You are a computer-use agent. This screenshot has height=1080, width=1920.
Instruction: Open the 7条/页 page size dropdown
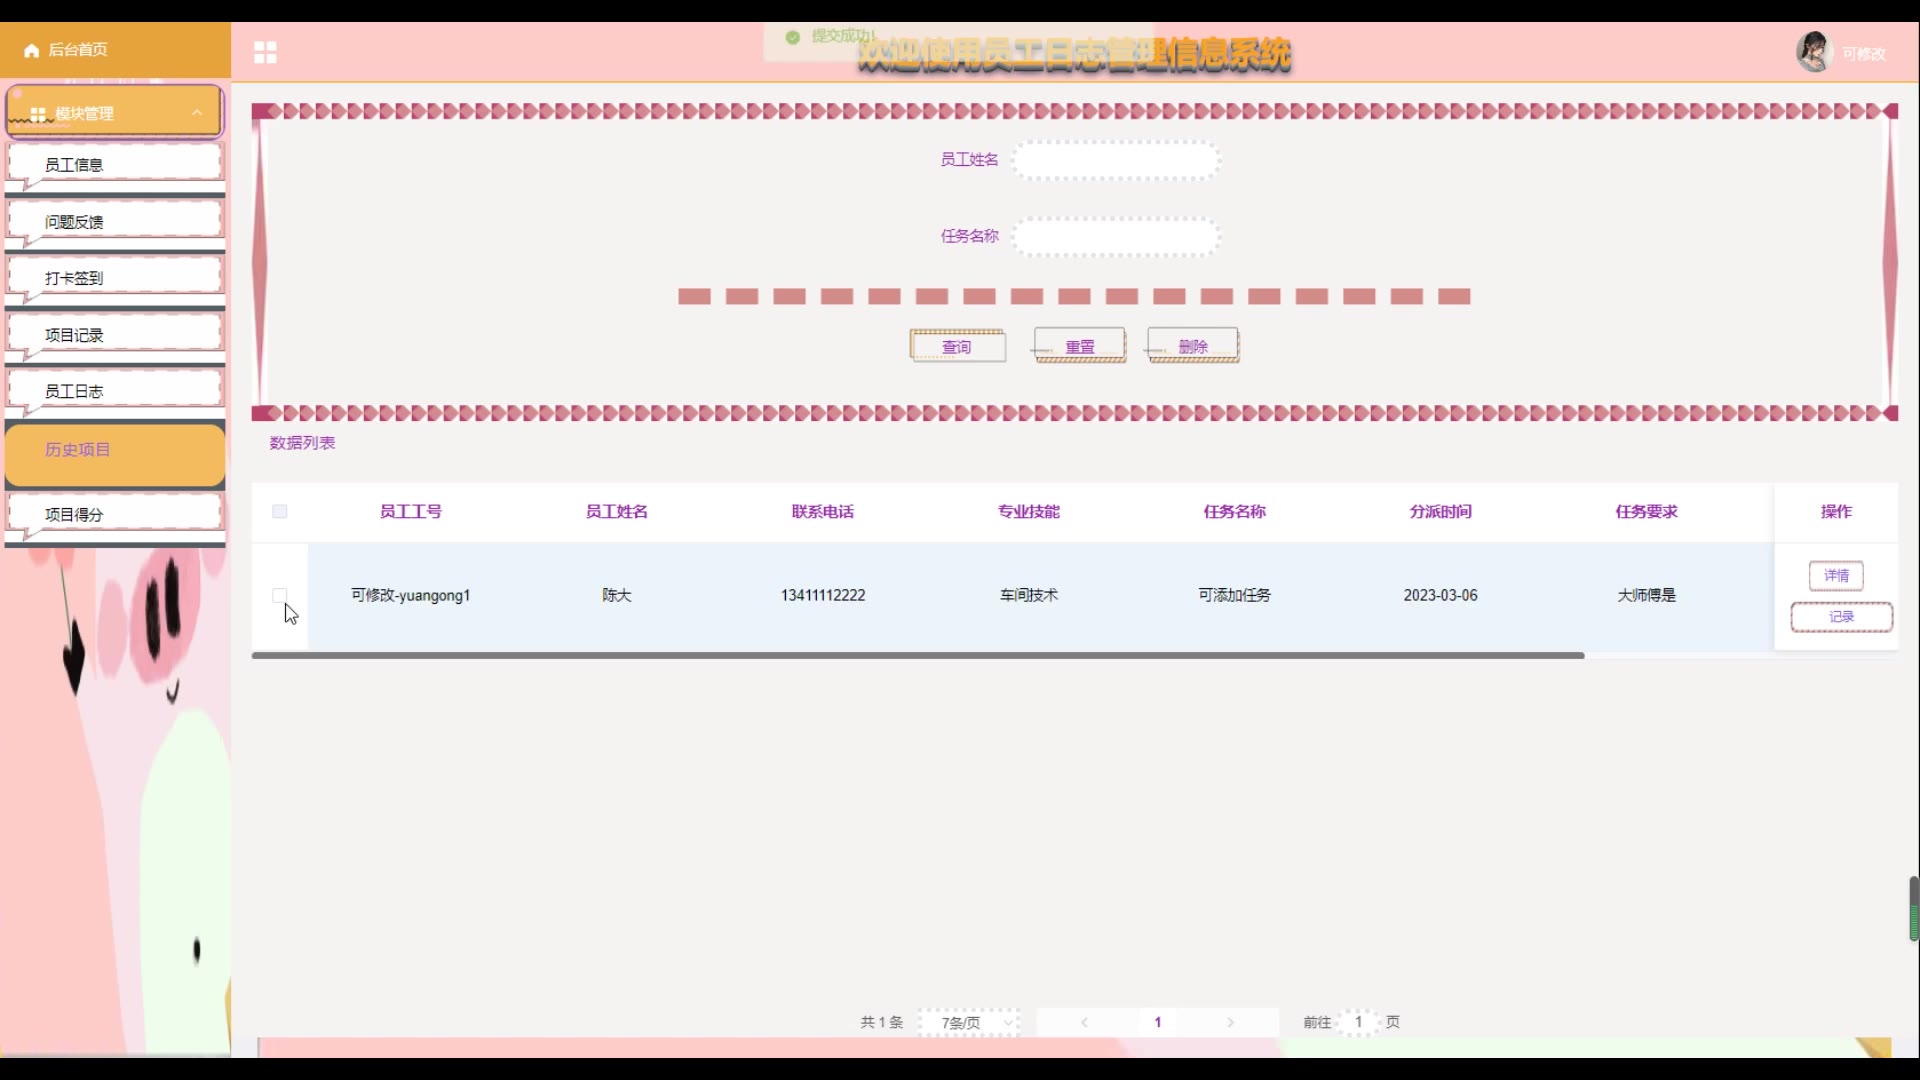[969, 1022]
